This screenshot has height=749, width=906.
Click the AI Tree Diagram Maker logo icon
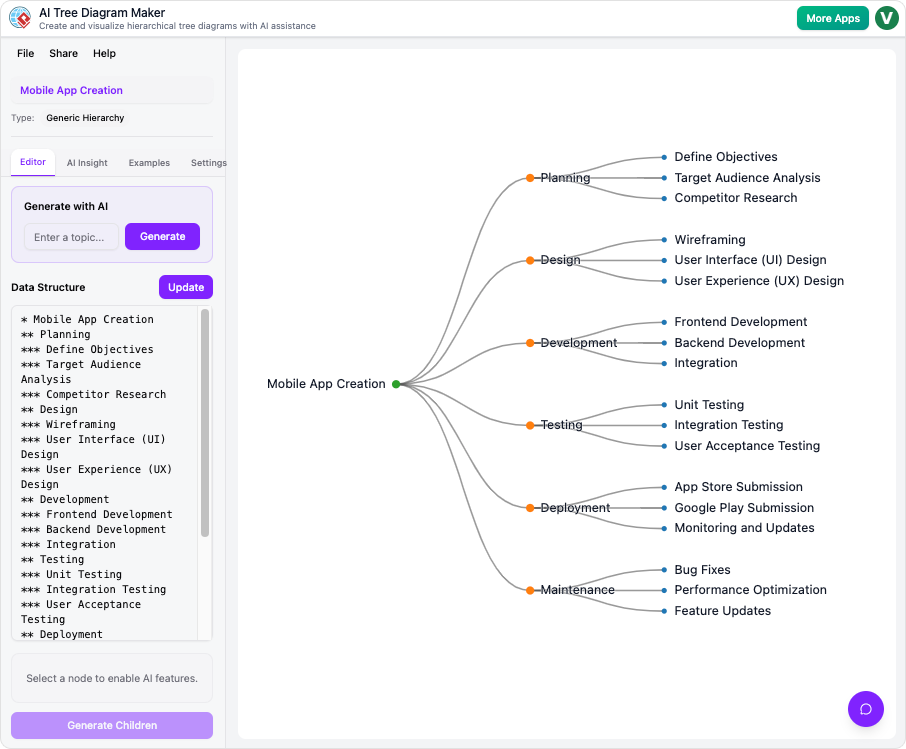[x=22, y=17]
